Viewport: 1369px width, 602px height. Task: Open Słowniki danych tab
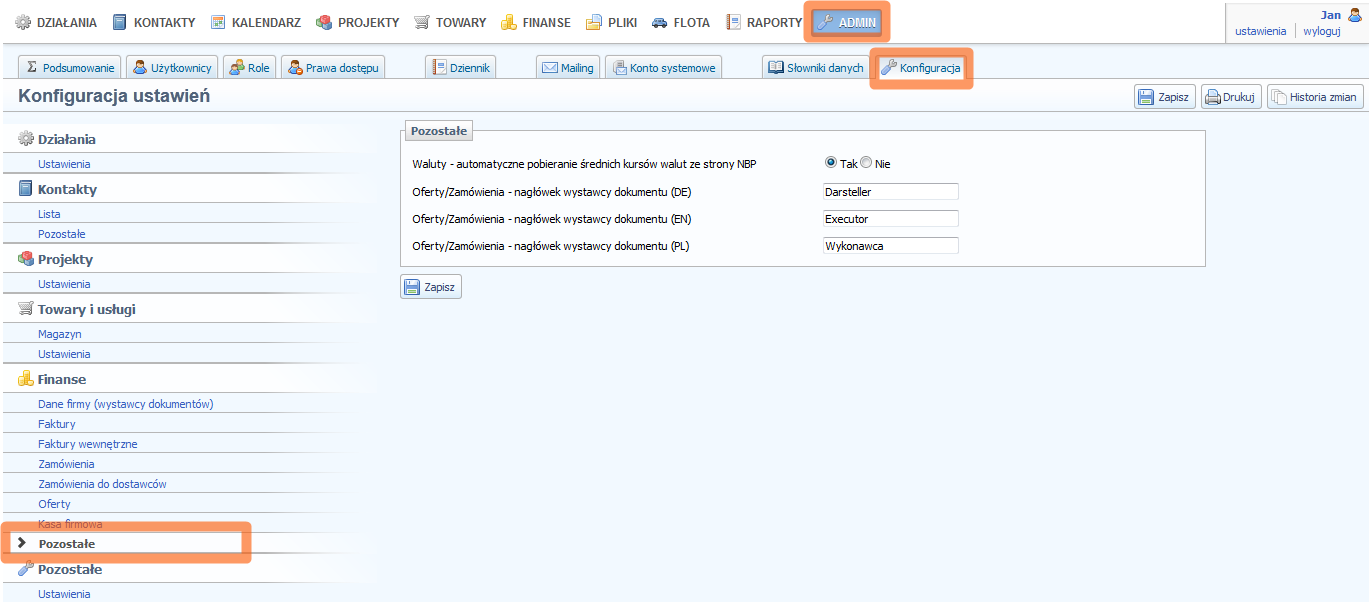816,68
